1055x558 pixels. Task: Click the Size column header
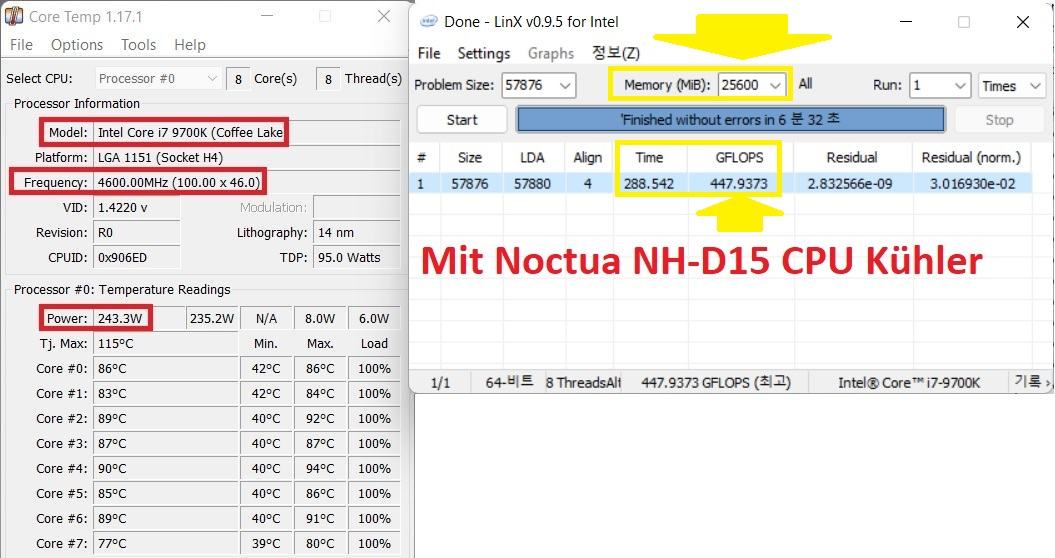(470, 158)
